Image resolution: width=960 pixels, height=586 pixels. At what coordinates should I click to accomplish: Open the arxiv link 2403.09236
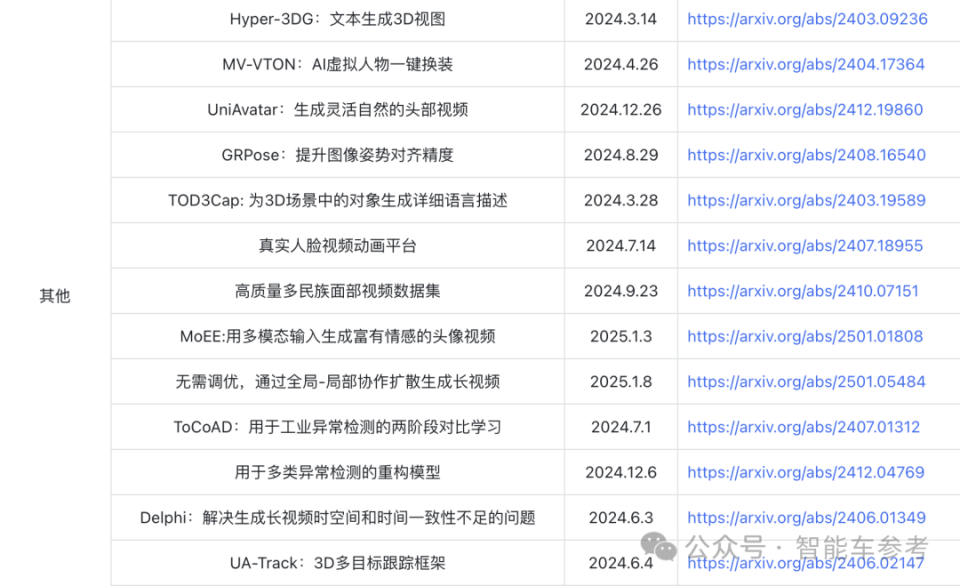807,19
